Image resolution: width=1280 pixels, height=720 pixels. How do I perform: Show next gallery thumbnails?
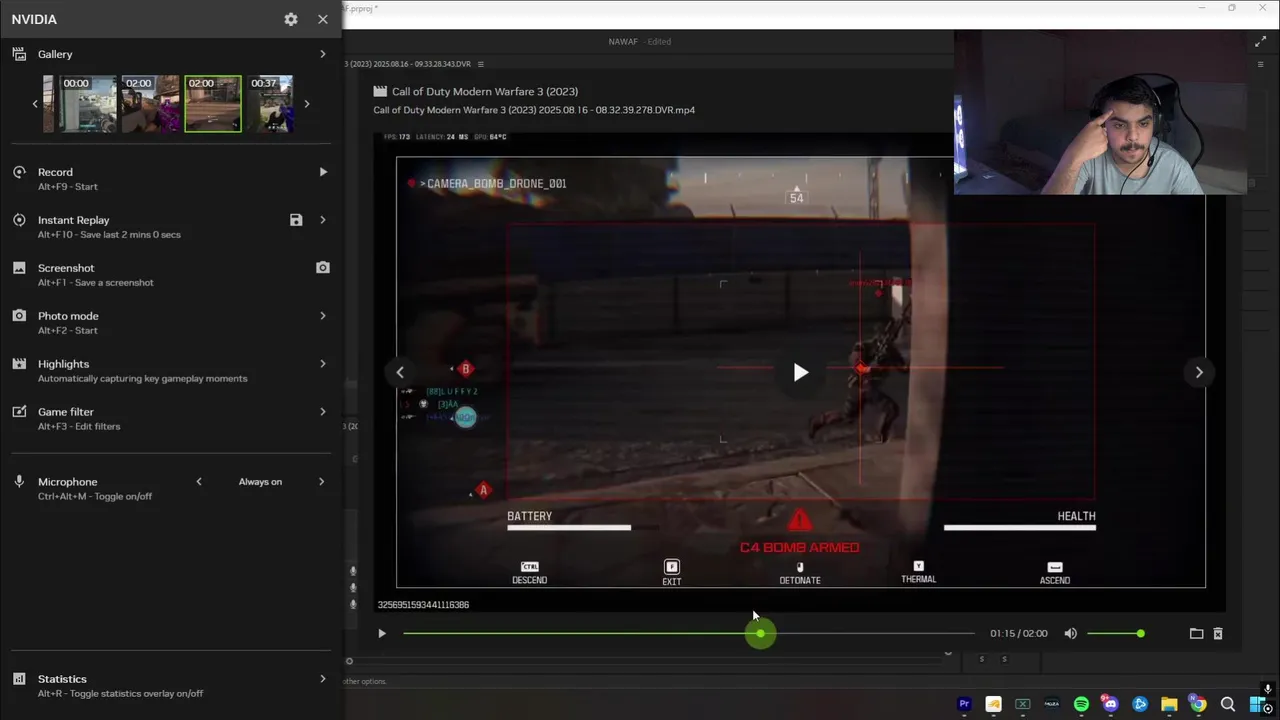coord(306,104)
